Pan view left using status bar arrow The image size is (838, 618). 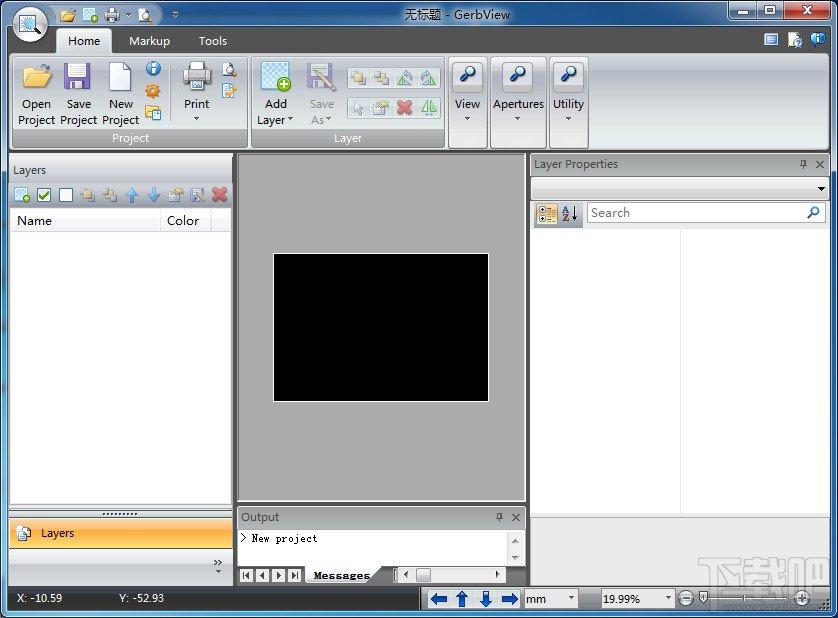tap(439, 599)
